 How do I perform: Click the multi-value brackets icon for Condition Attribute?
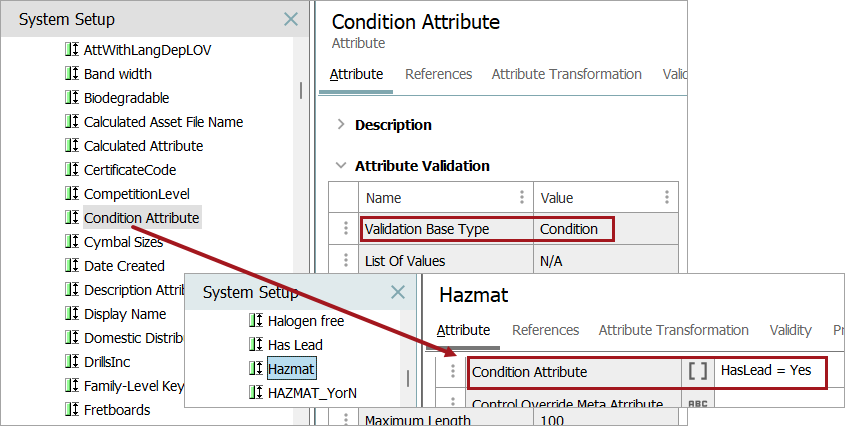tap(697, 371)
